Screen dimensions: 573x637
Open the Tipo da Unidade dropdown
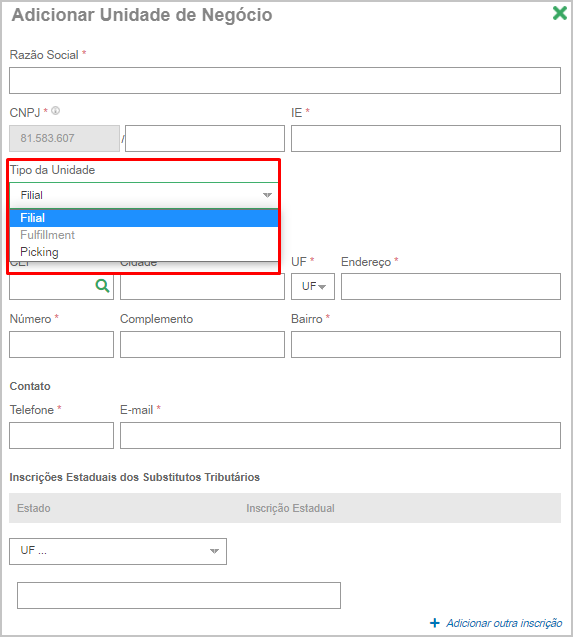tap(144, 195)
